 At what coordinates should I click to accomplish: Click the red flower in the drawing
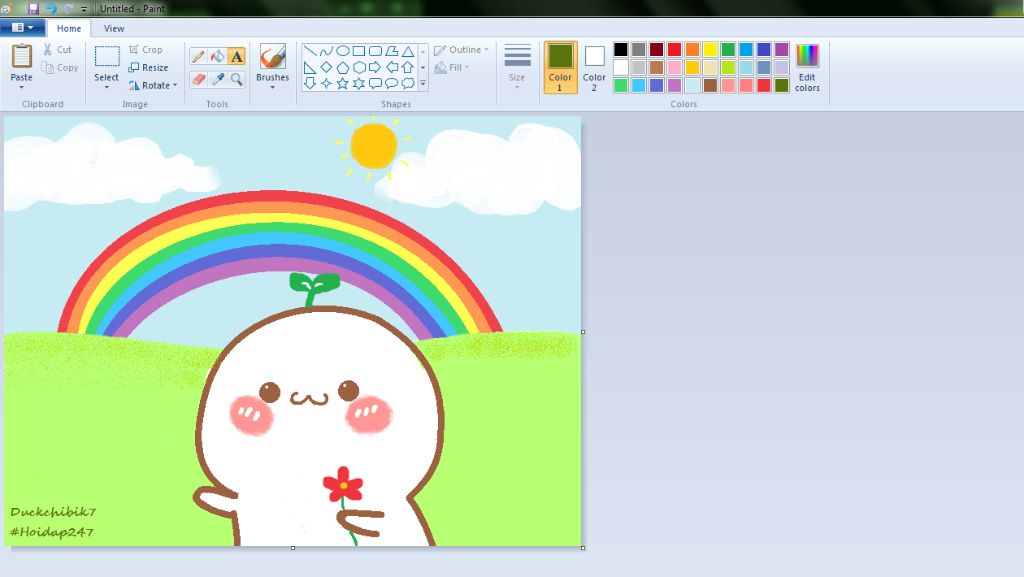coord(342,485)
